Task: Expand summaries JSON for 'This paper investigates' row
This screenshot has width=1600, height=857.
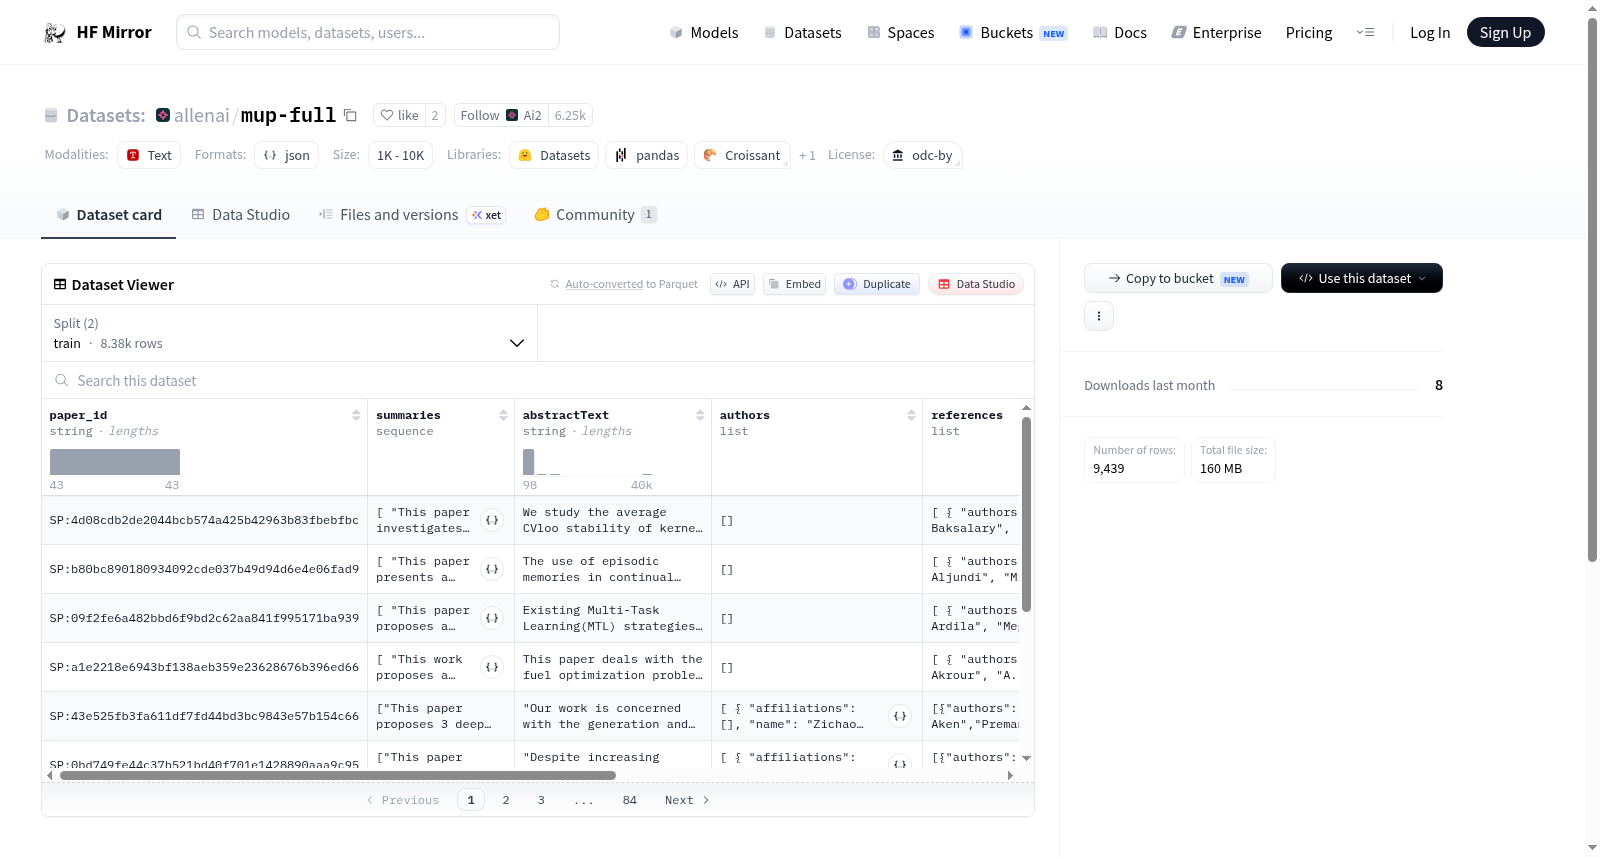Action: 492,520
